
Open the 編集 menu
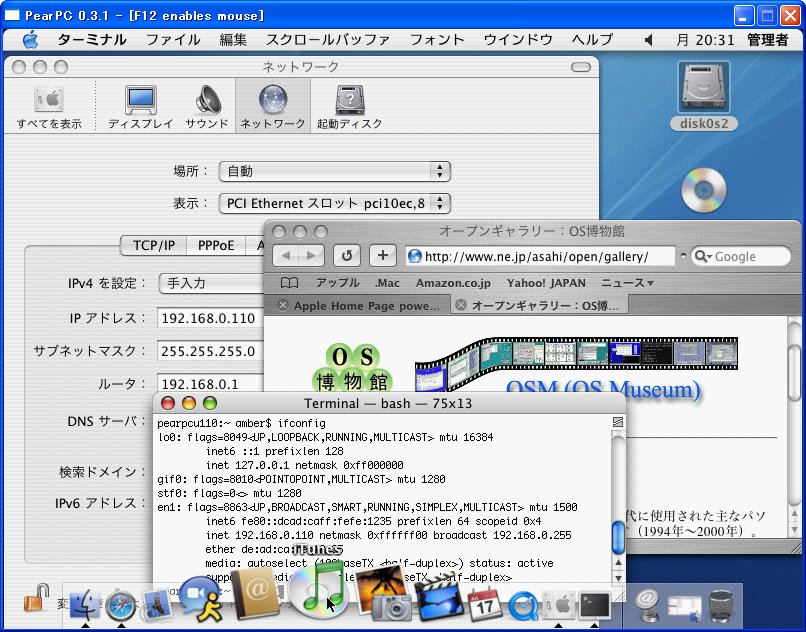click(x=233, y=40)
